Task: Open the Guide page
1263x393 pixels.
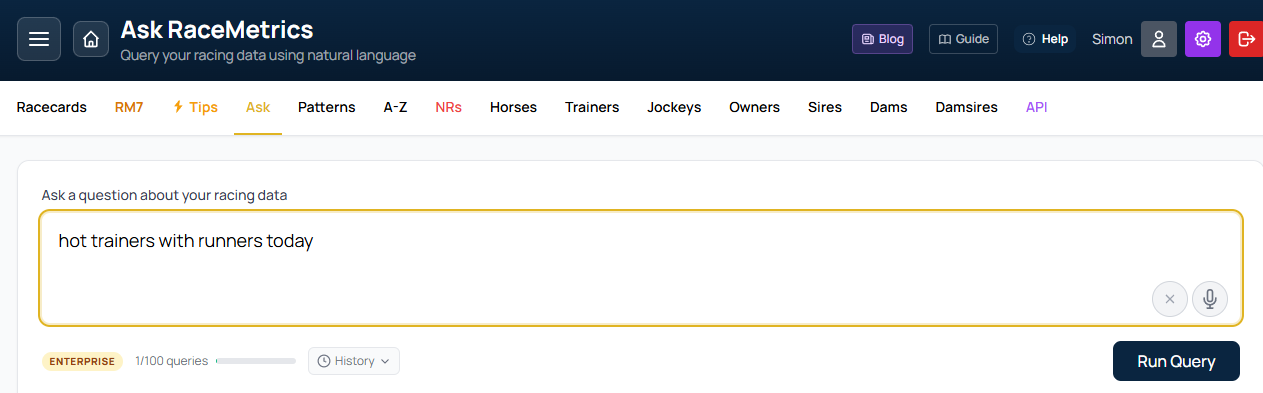Action: point(963,39)
